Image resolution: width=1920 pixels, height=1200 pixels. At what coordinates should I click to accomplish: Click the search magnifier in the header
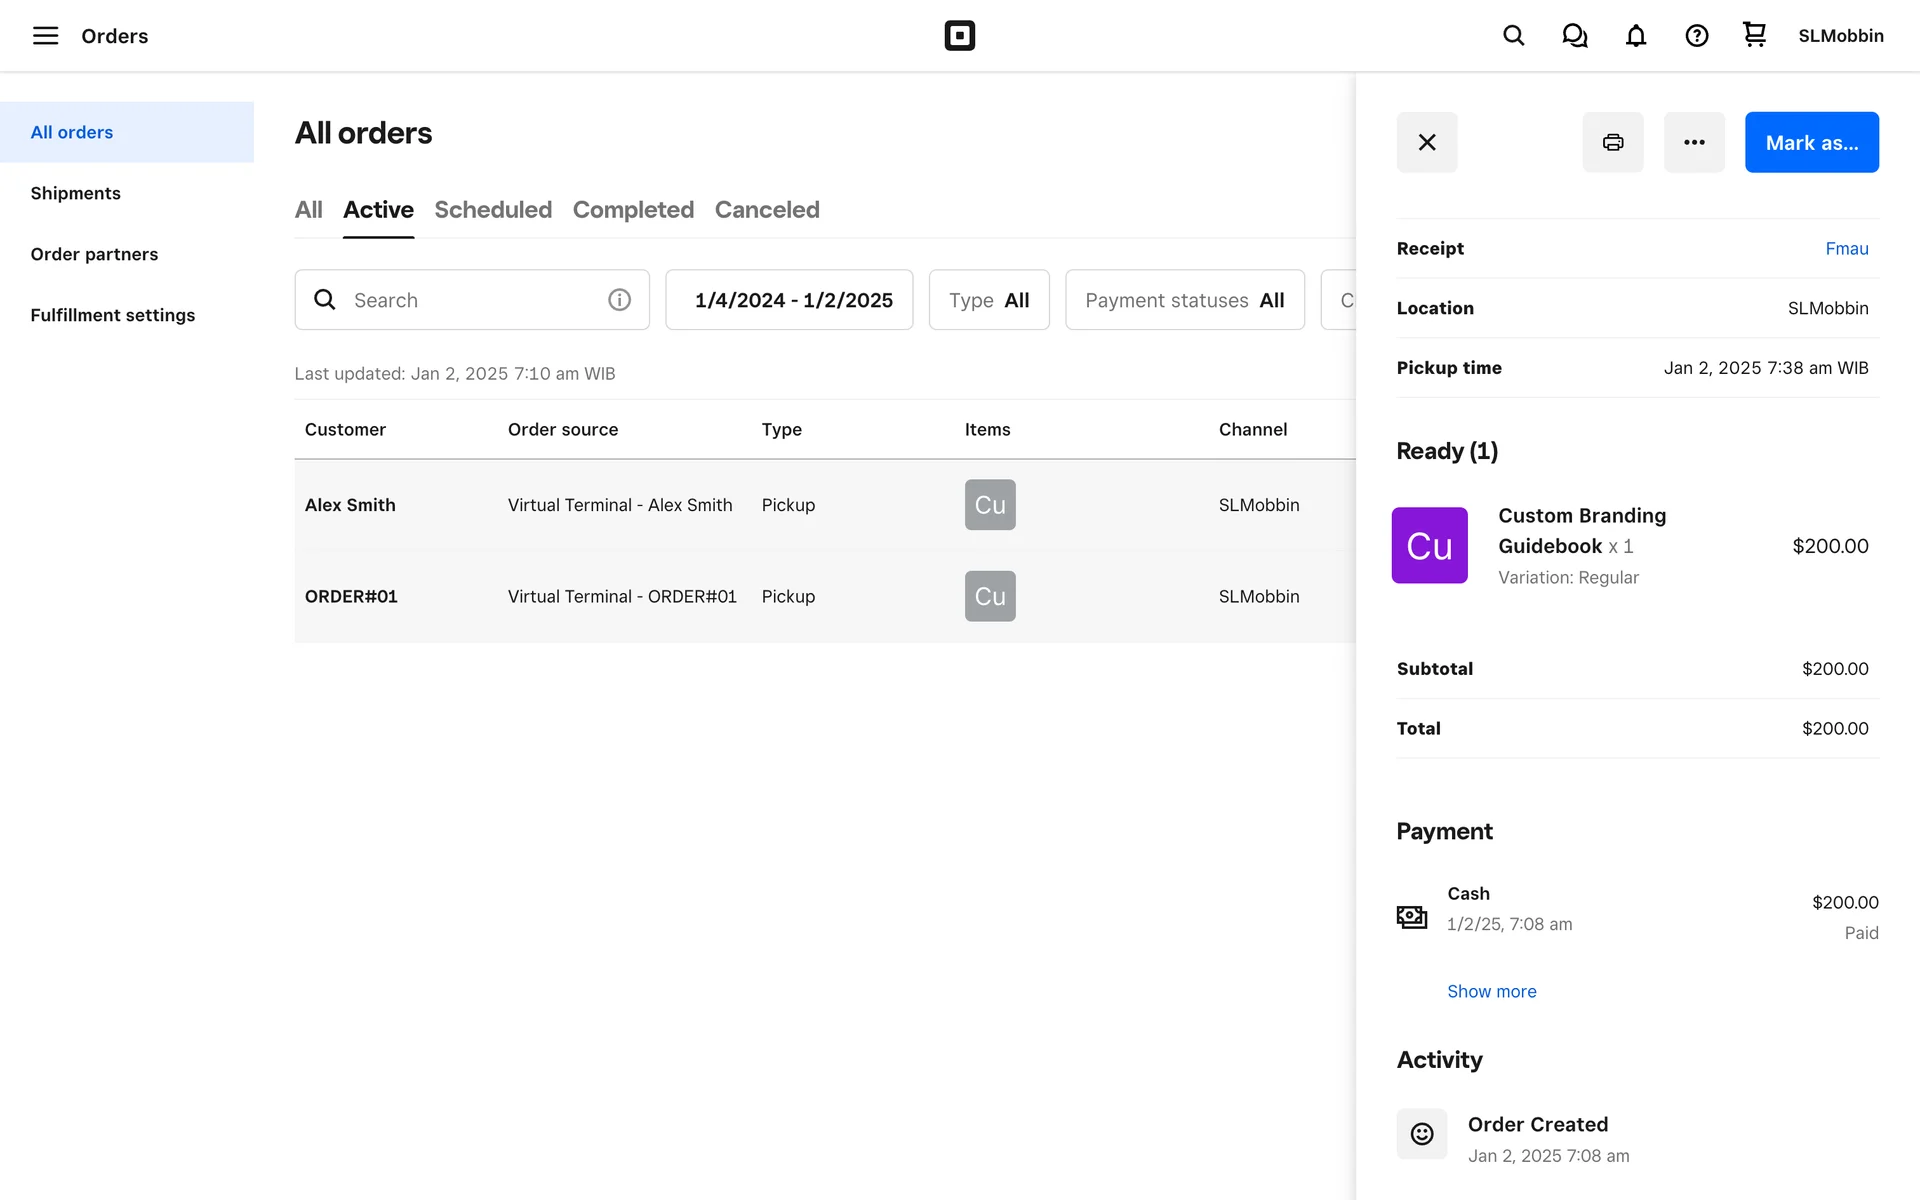tap(1513, 36)
